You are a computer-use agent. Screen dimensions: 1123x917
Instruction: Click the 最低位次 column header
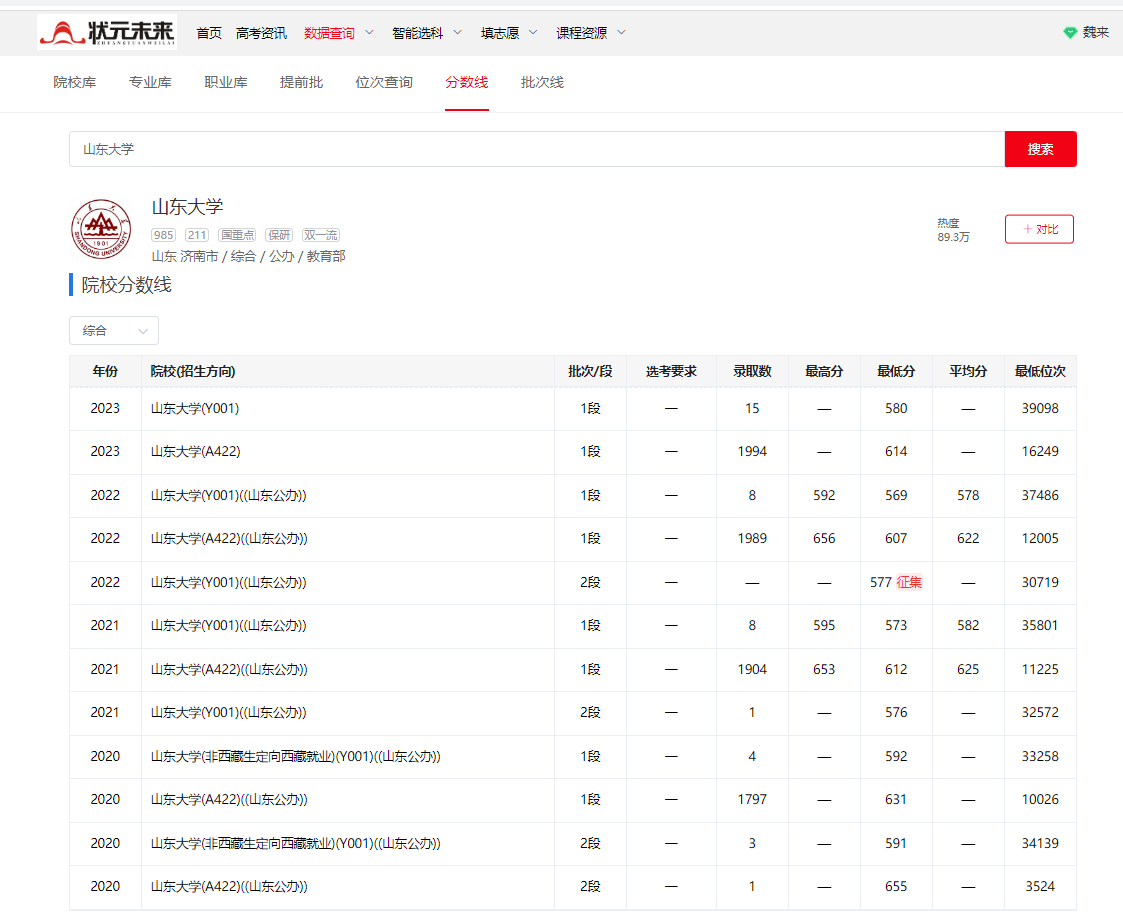pyautogui.click(x=1040, y=371)
